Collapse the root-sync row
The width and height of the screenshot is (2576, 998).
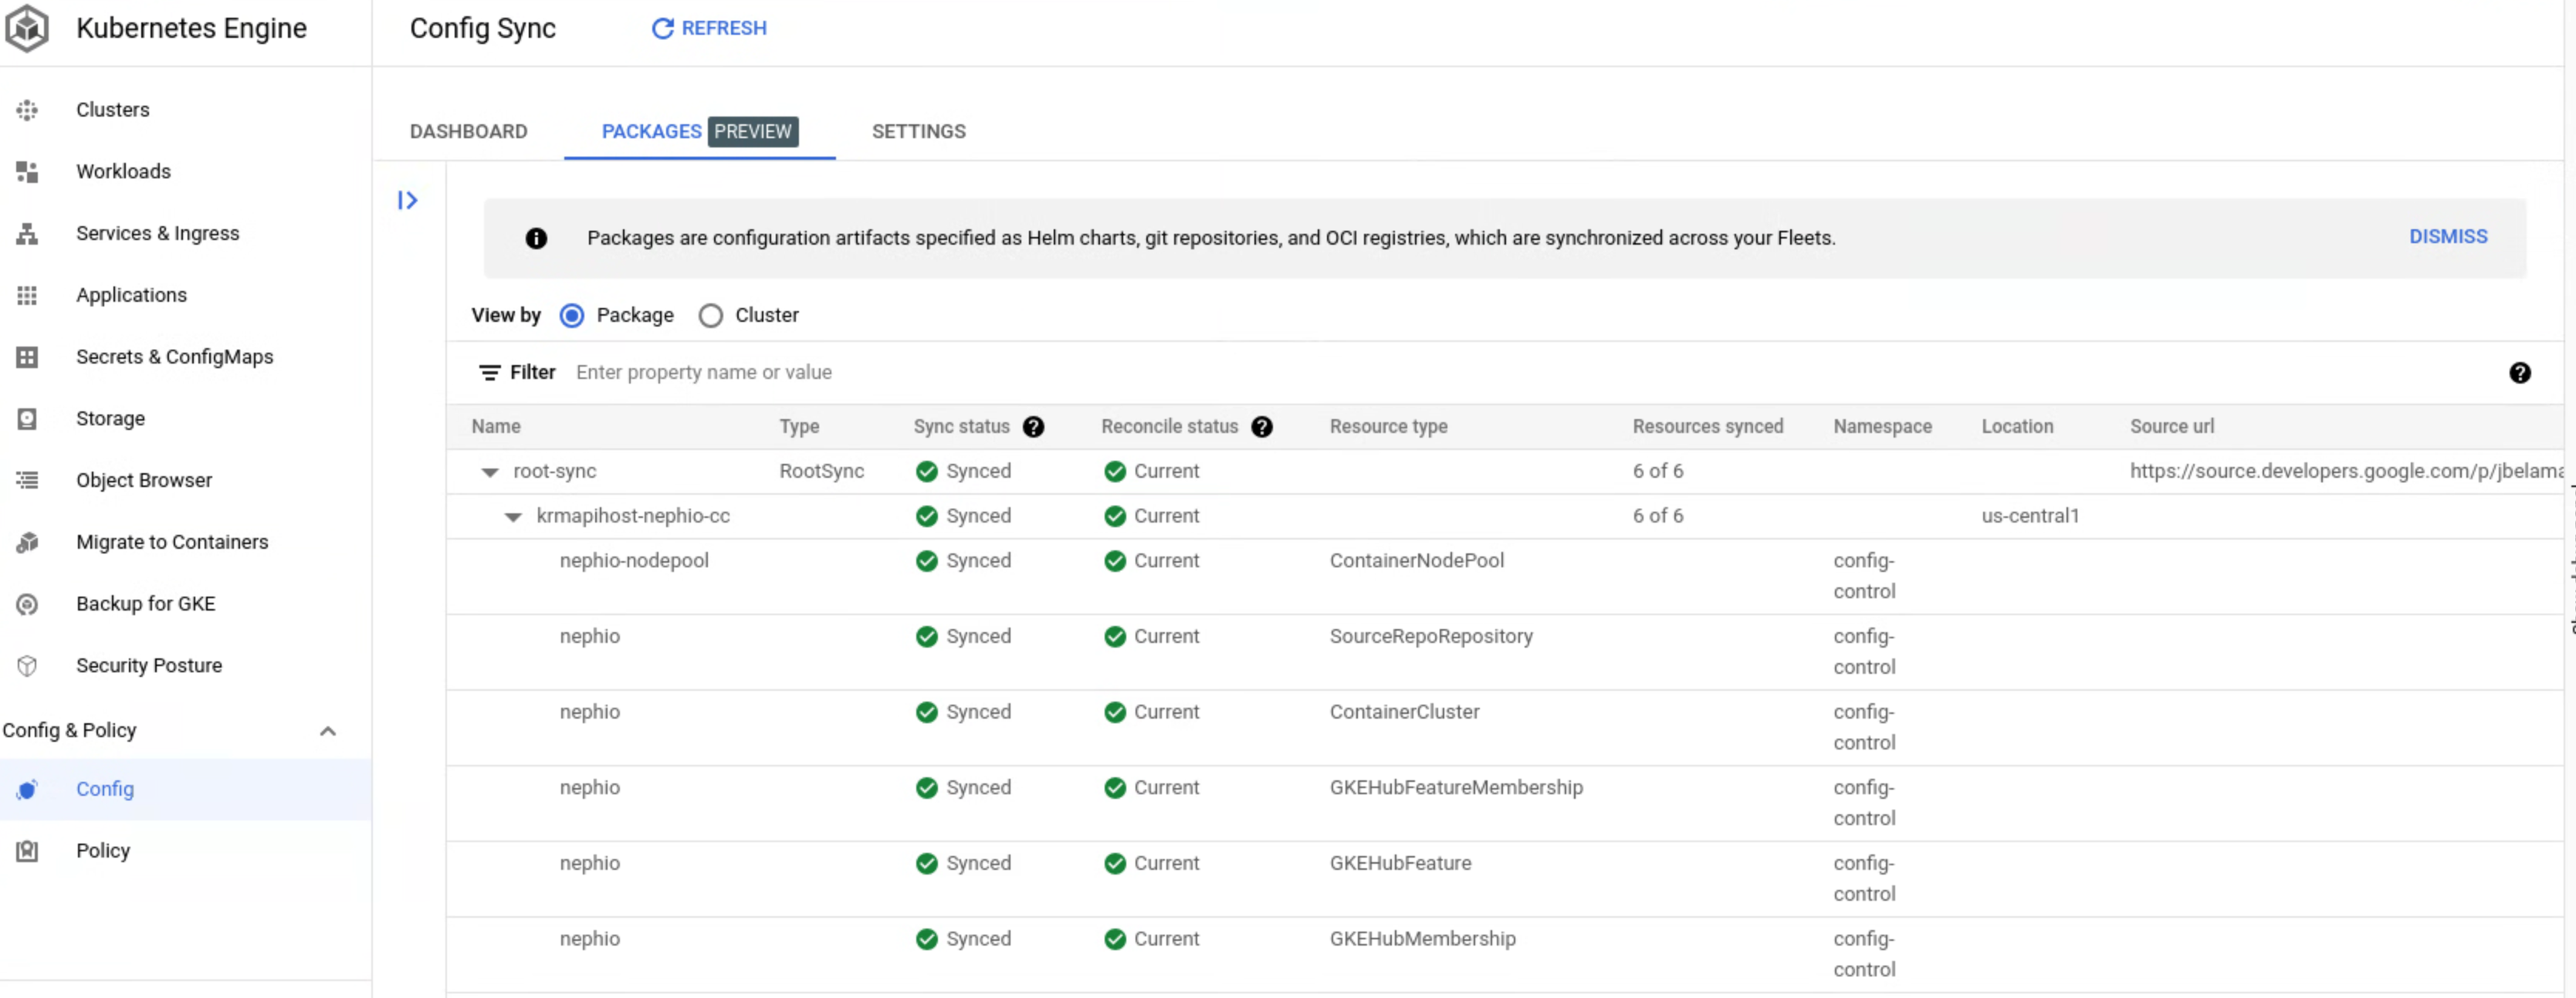pyautogui.click(x=490, y=472)
